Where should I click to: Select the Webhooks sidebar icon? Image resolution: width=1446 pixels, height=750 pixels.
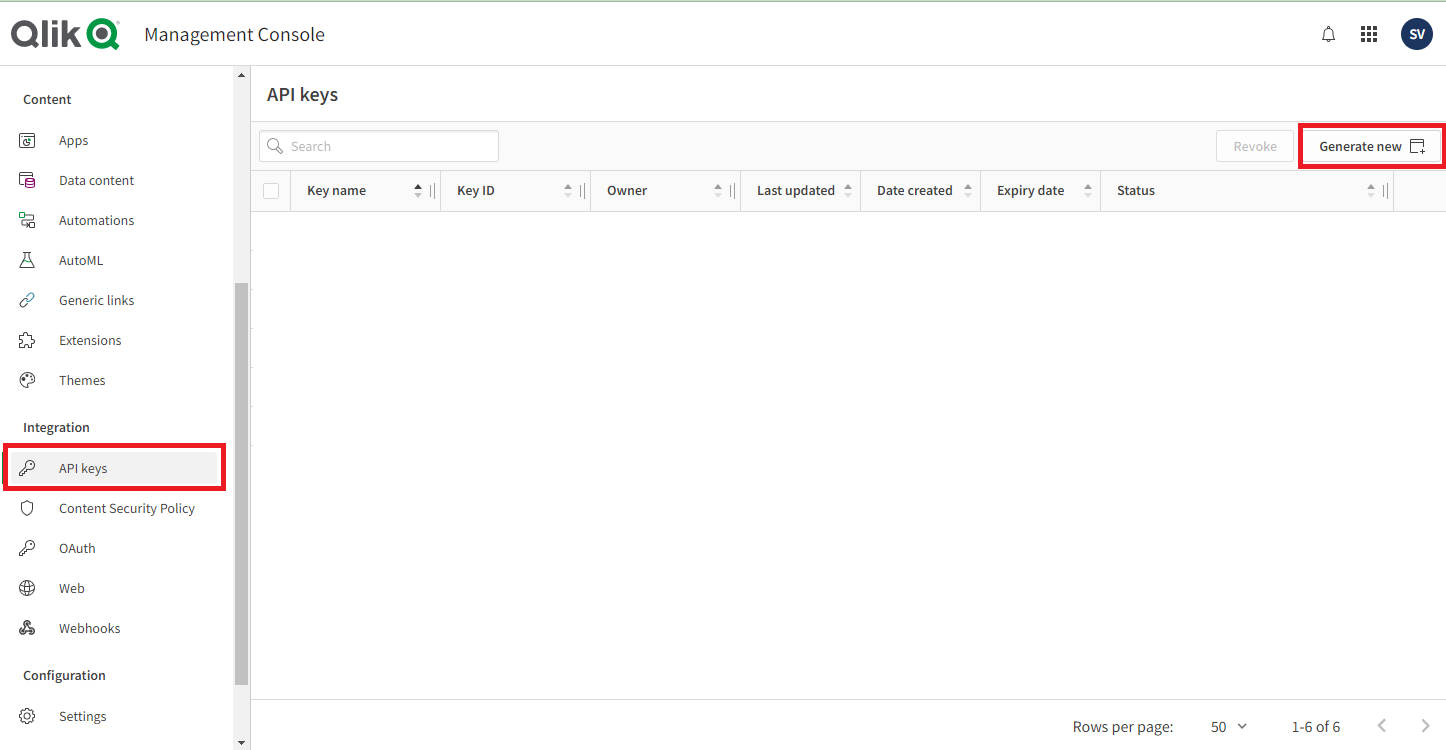(27, 628)
